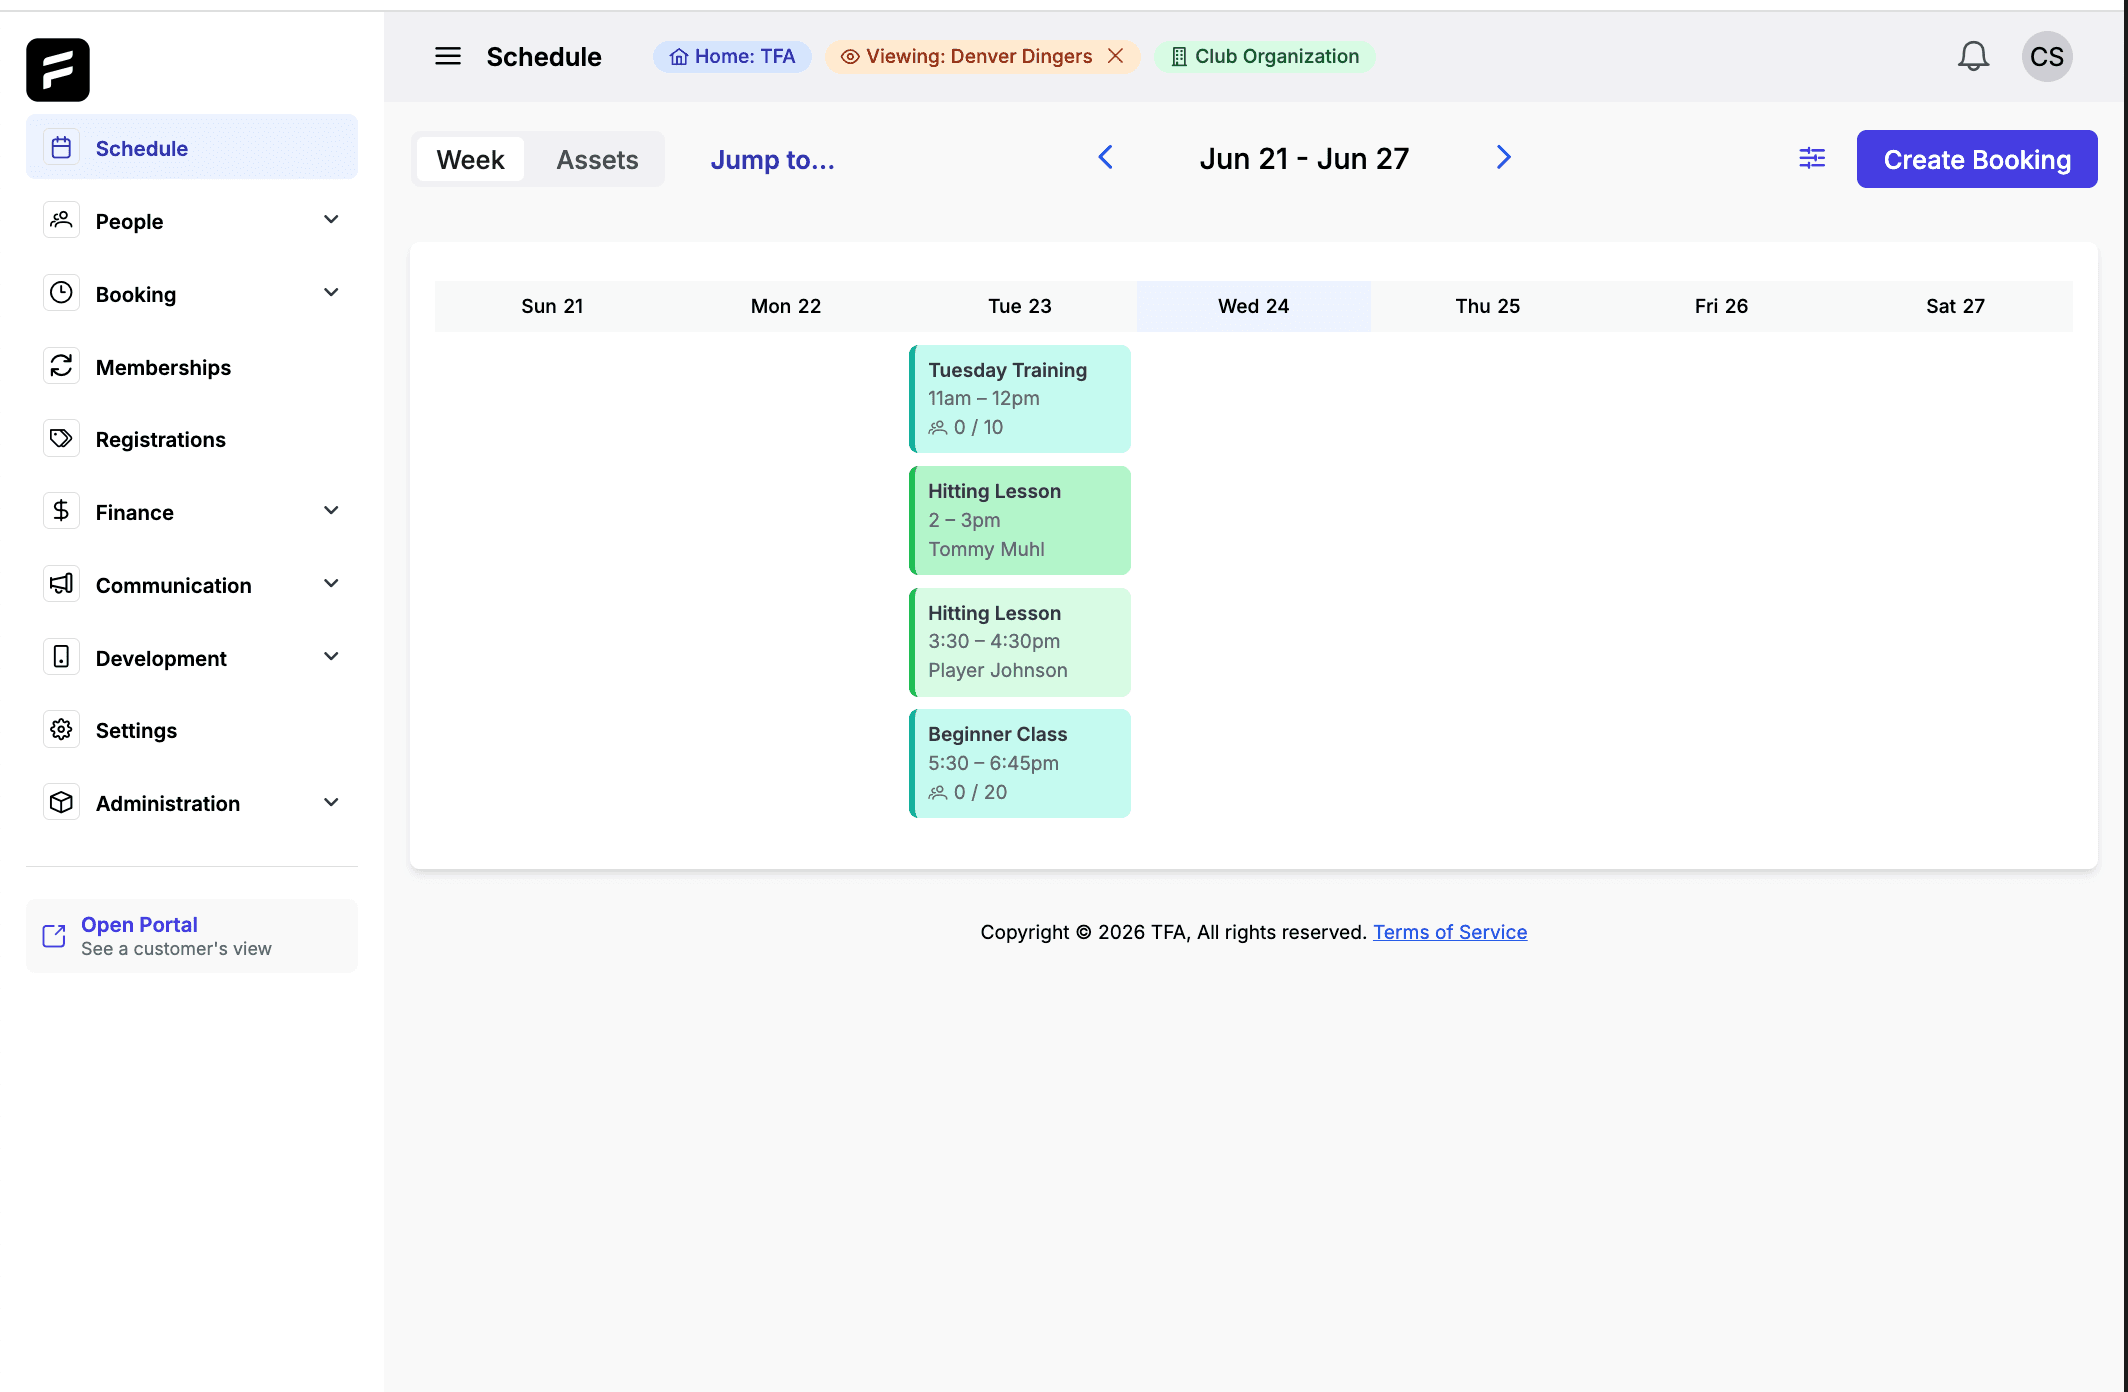Click Open Portal link
Screen dimensions: 2128x1392
tap(192, 936)
